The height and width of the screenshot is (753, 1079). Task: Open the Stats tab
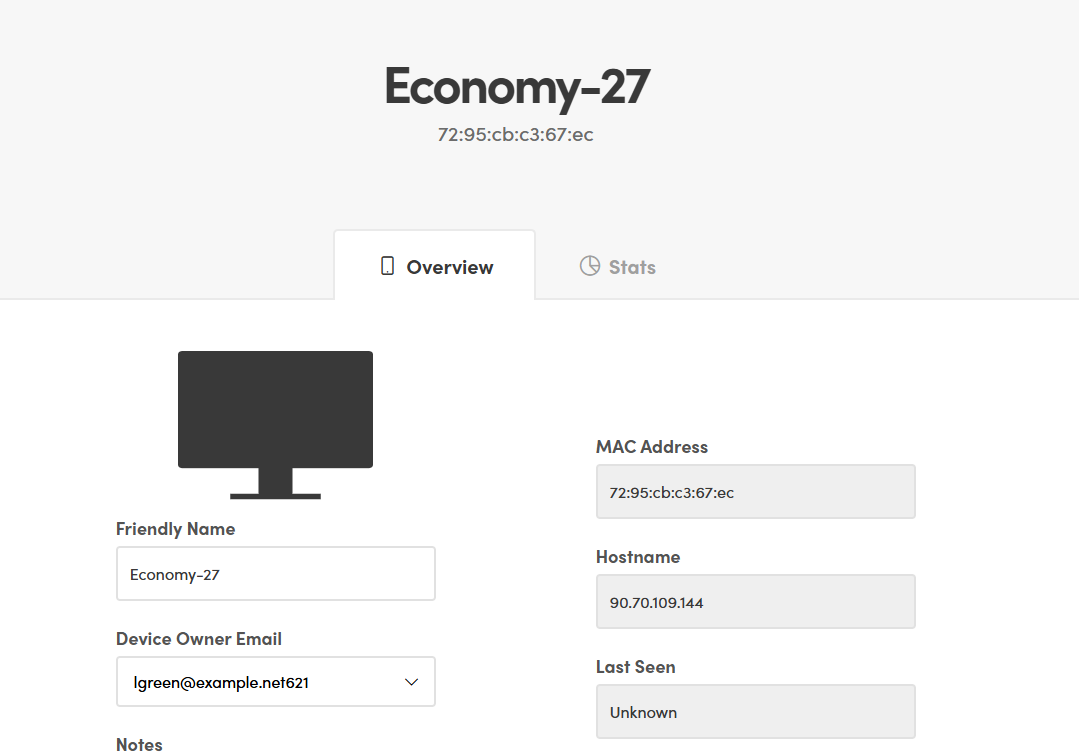[x=617, y=267]
